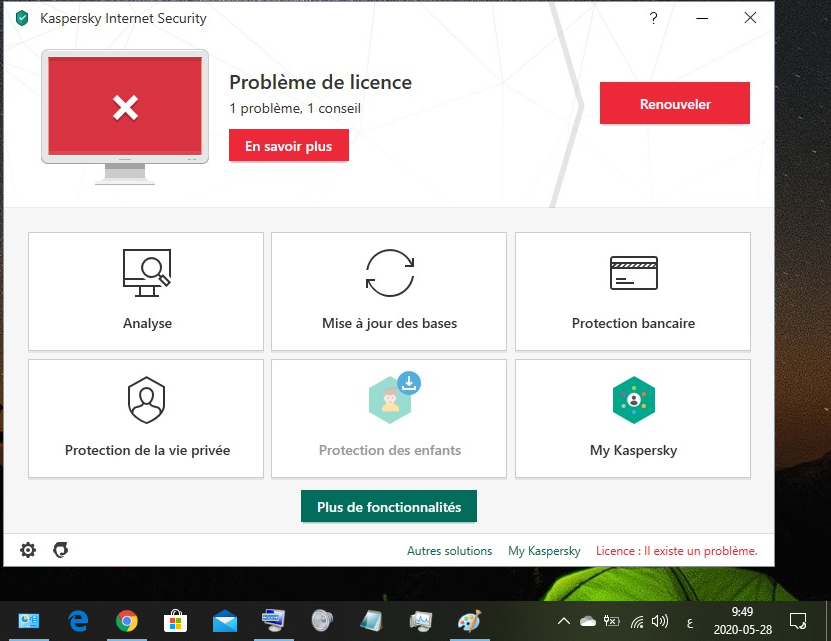Follow the Autres solutions link

[x=449, y=551]
